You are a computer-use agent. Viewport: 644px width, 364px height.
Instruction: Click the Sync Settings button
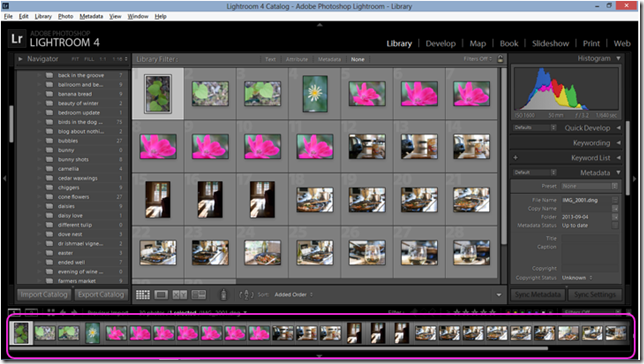click(x=595, y=295)
